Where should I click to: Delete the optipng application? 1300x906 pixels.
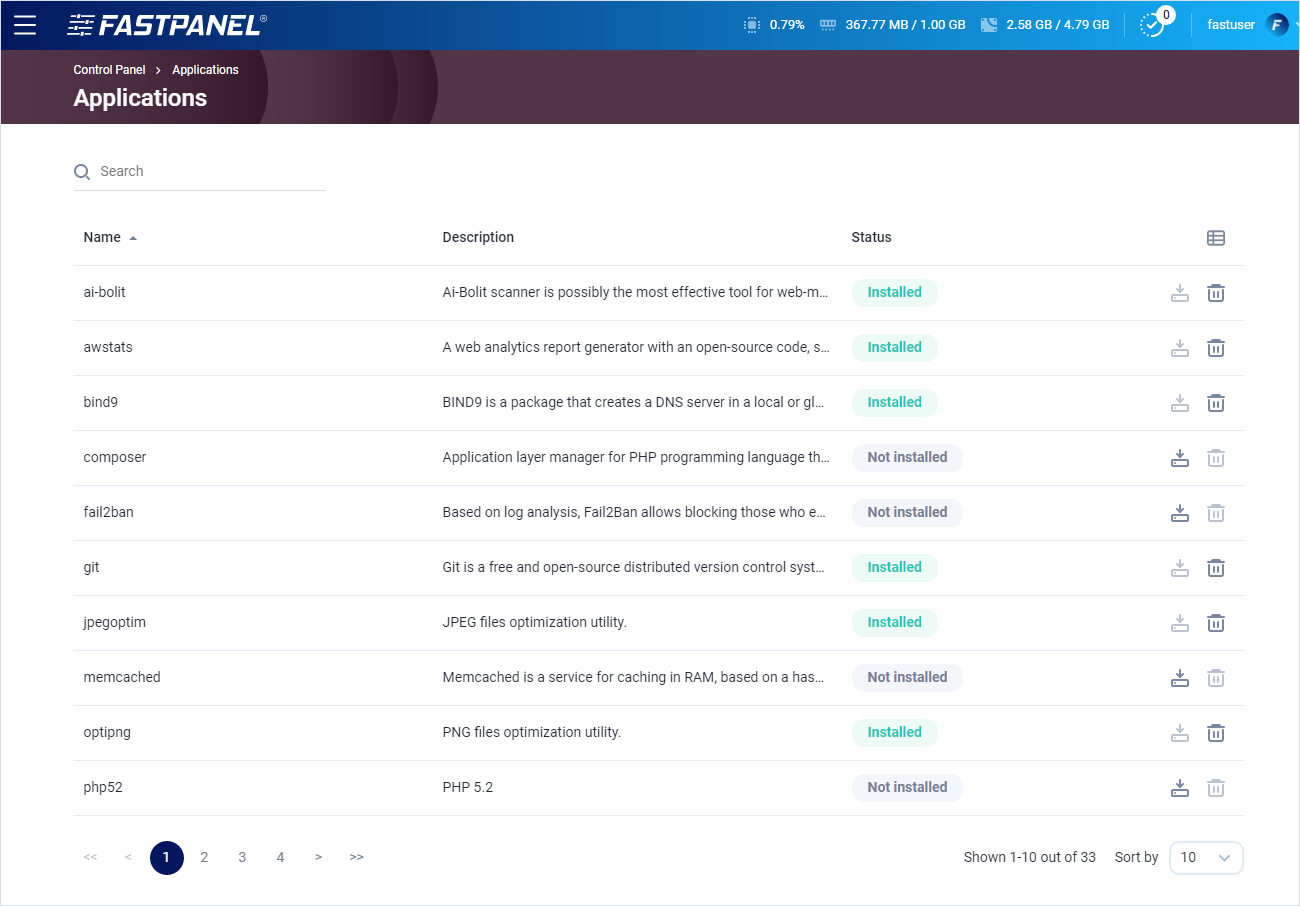(x=1216, y=733)
